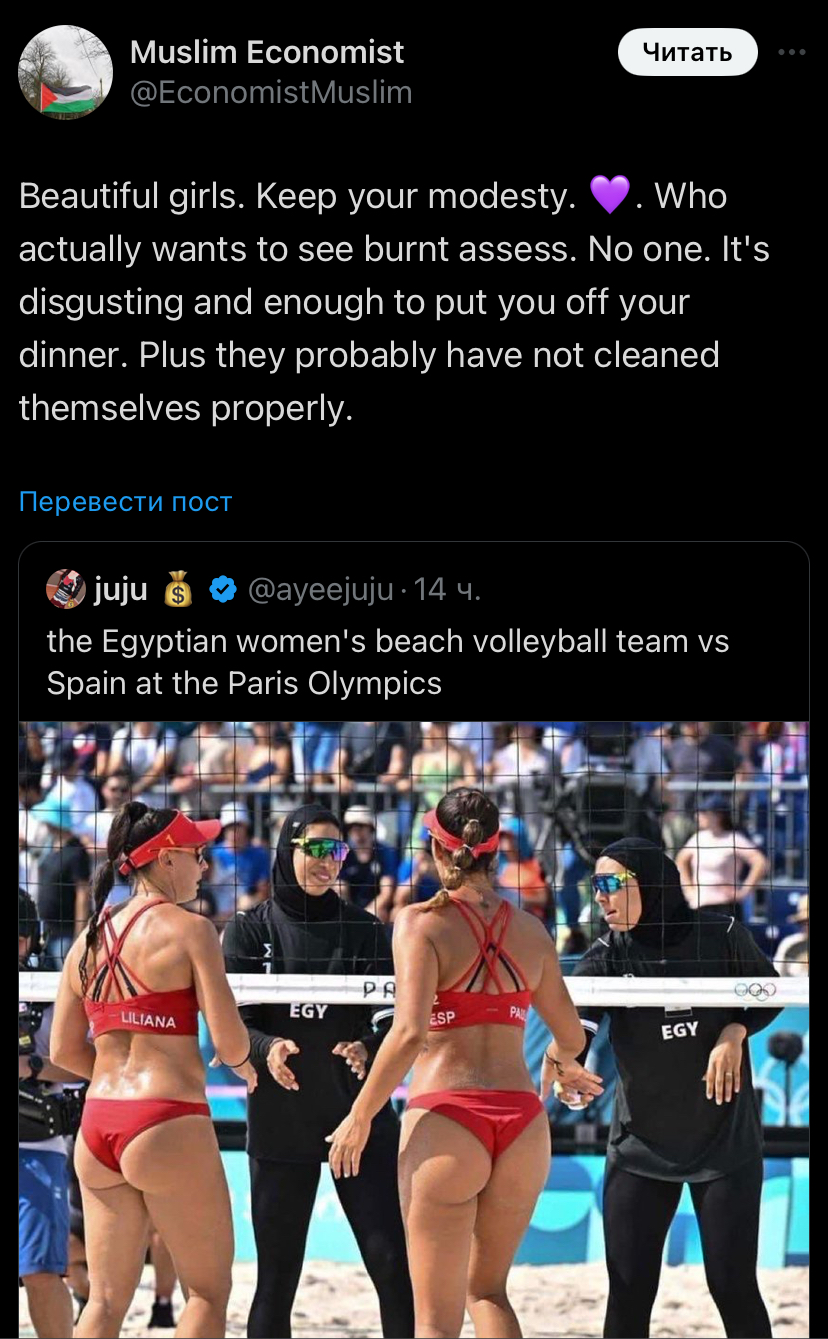
Task: Click the blue verified badge beside juju
Action: tap(222, 591)
